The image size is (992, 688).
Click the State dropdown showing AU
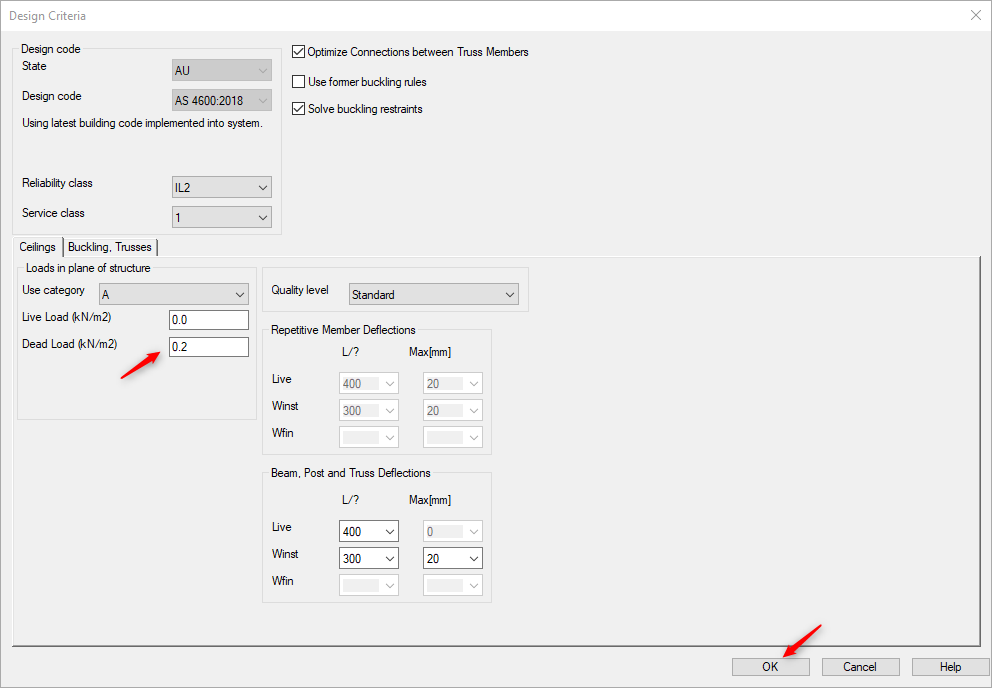(221, 70)
